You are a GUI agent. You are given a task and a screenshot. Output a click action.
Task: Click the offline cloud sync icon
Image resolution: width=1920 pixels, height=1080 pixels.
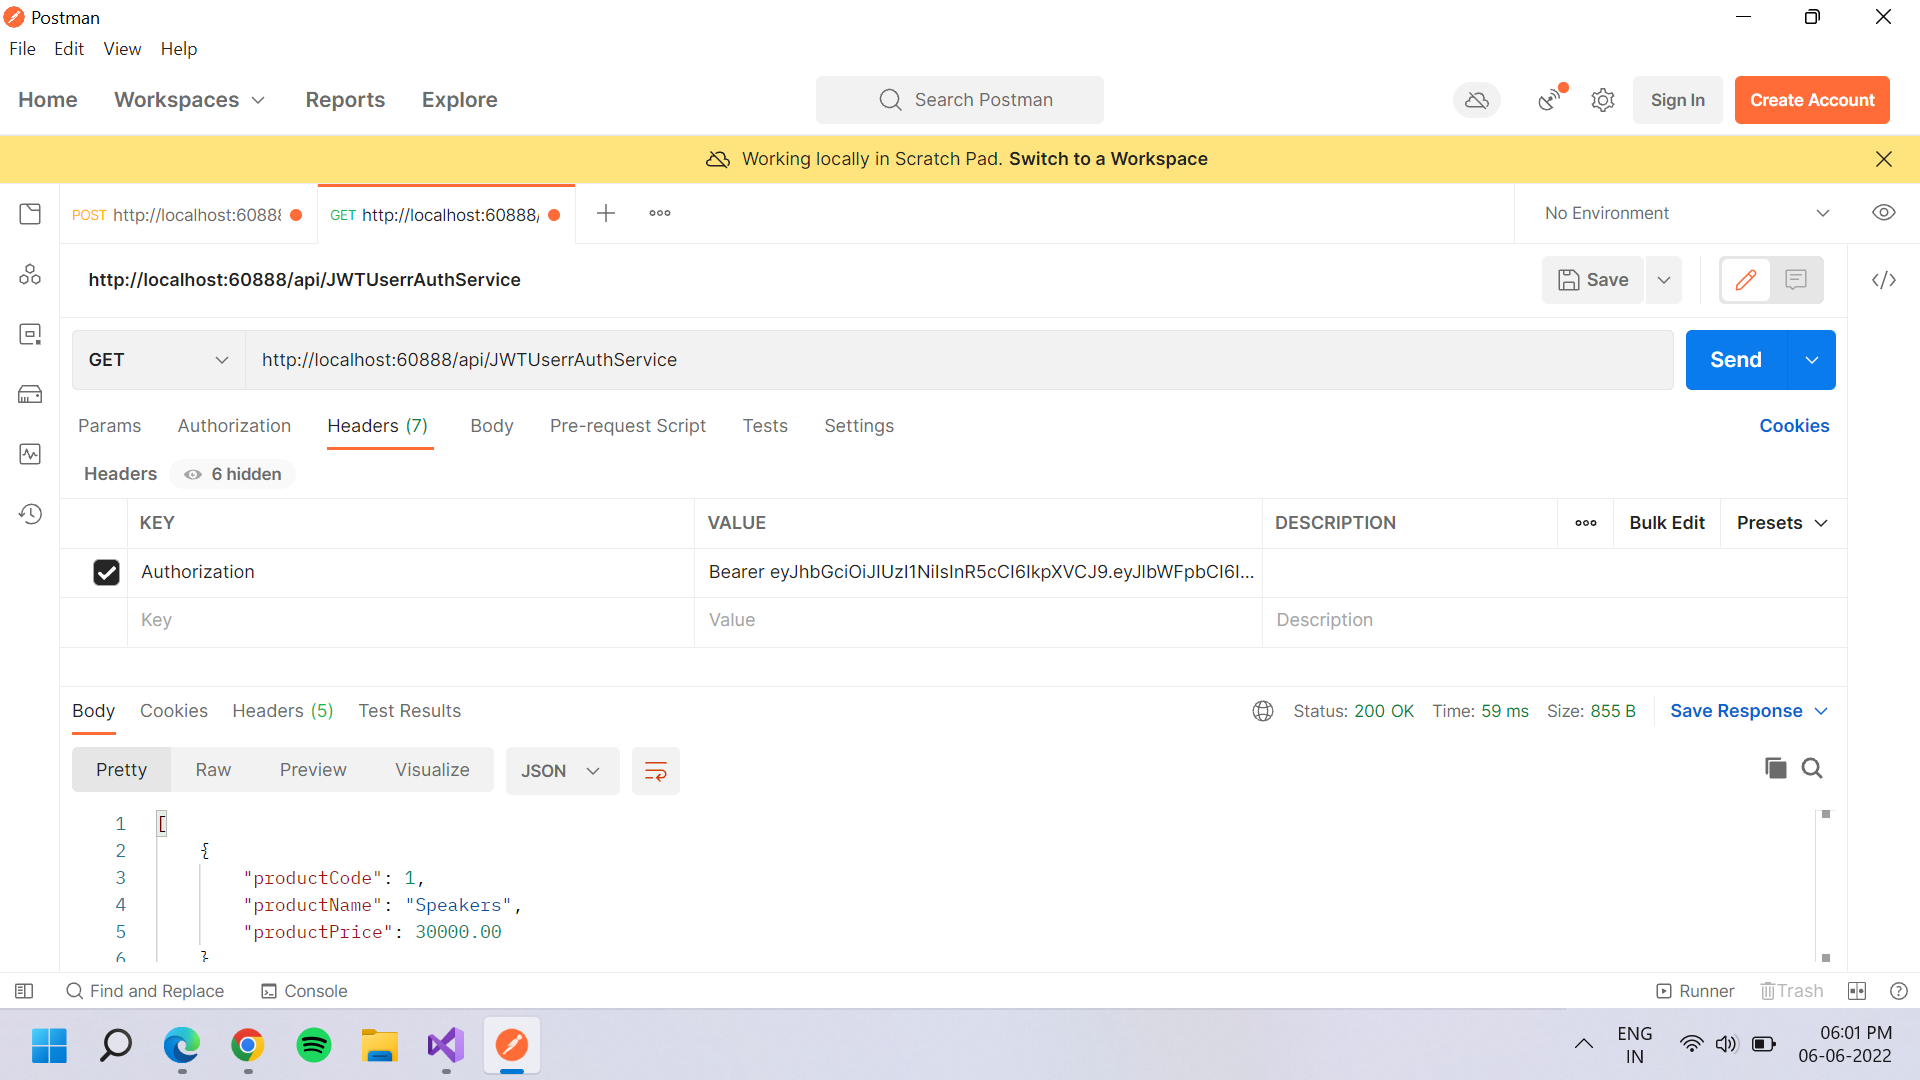point(1477,100)
